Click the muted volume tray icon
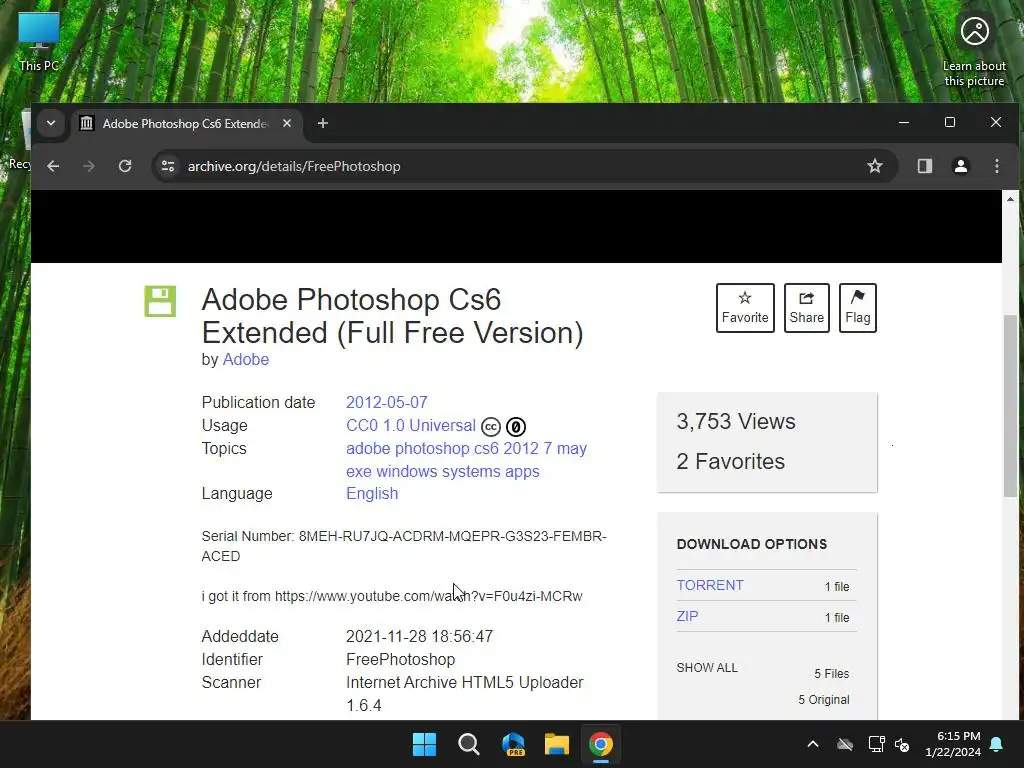Image resolution: width=1024 pixels, height=768 pixels. coord(902,744)
